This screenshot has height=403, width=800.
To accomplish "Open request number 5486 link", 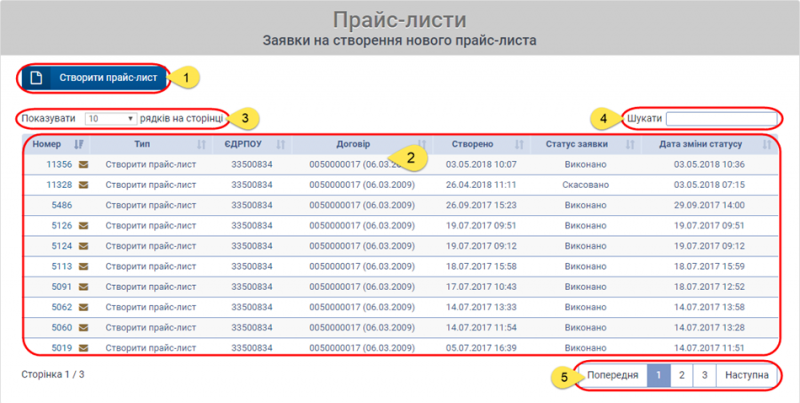I will click(62, 205).
